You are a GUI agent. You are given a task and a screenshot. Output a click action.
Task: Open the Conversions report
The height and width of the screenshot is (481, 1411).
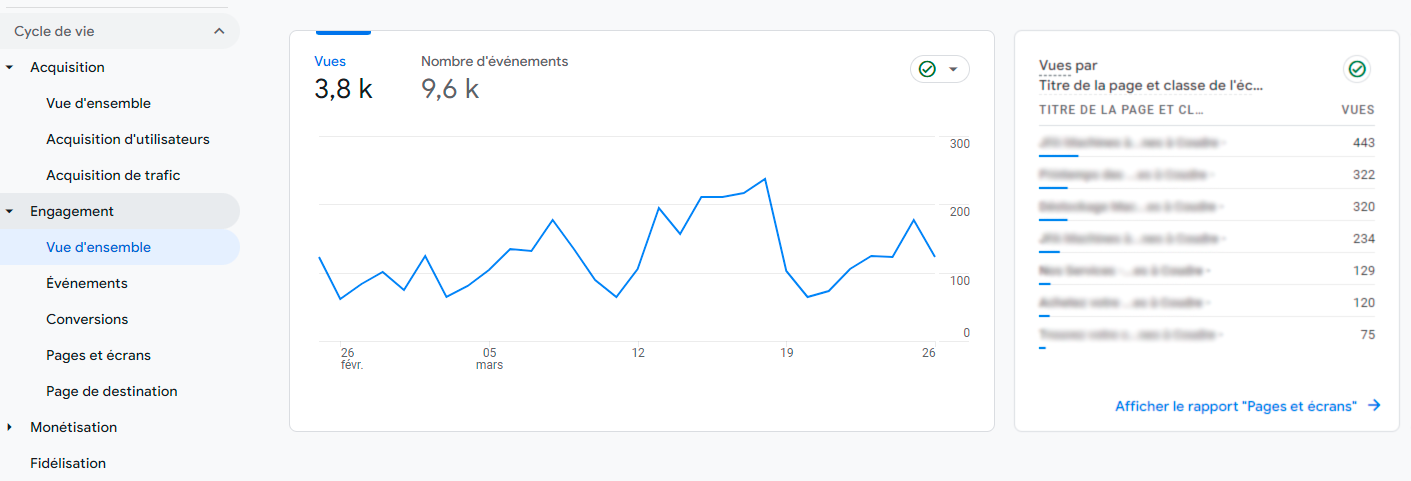pos(87,320)
